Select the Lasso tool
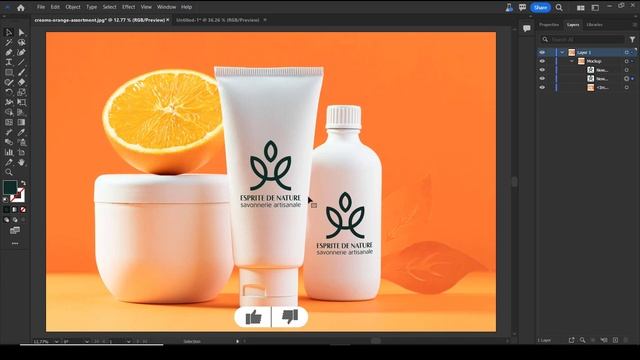 21,42
